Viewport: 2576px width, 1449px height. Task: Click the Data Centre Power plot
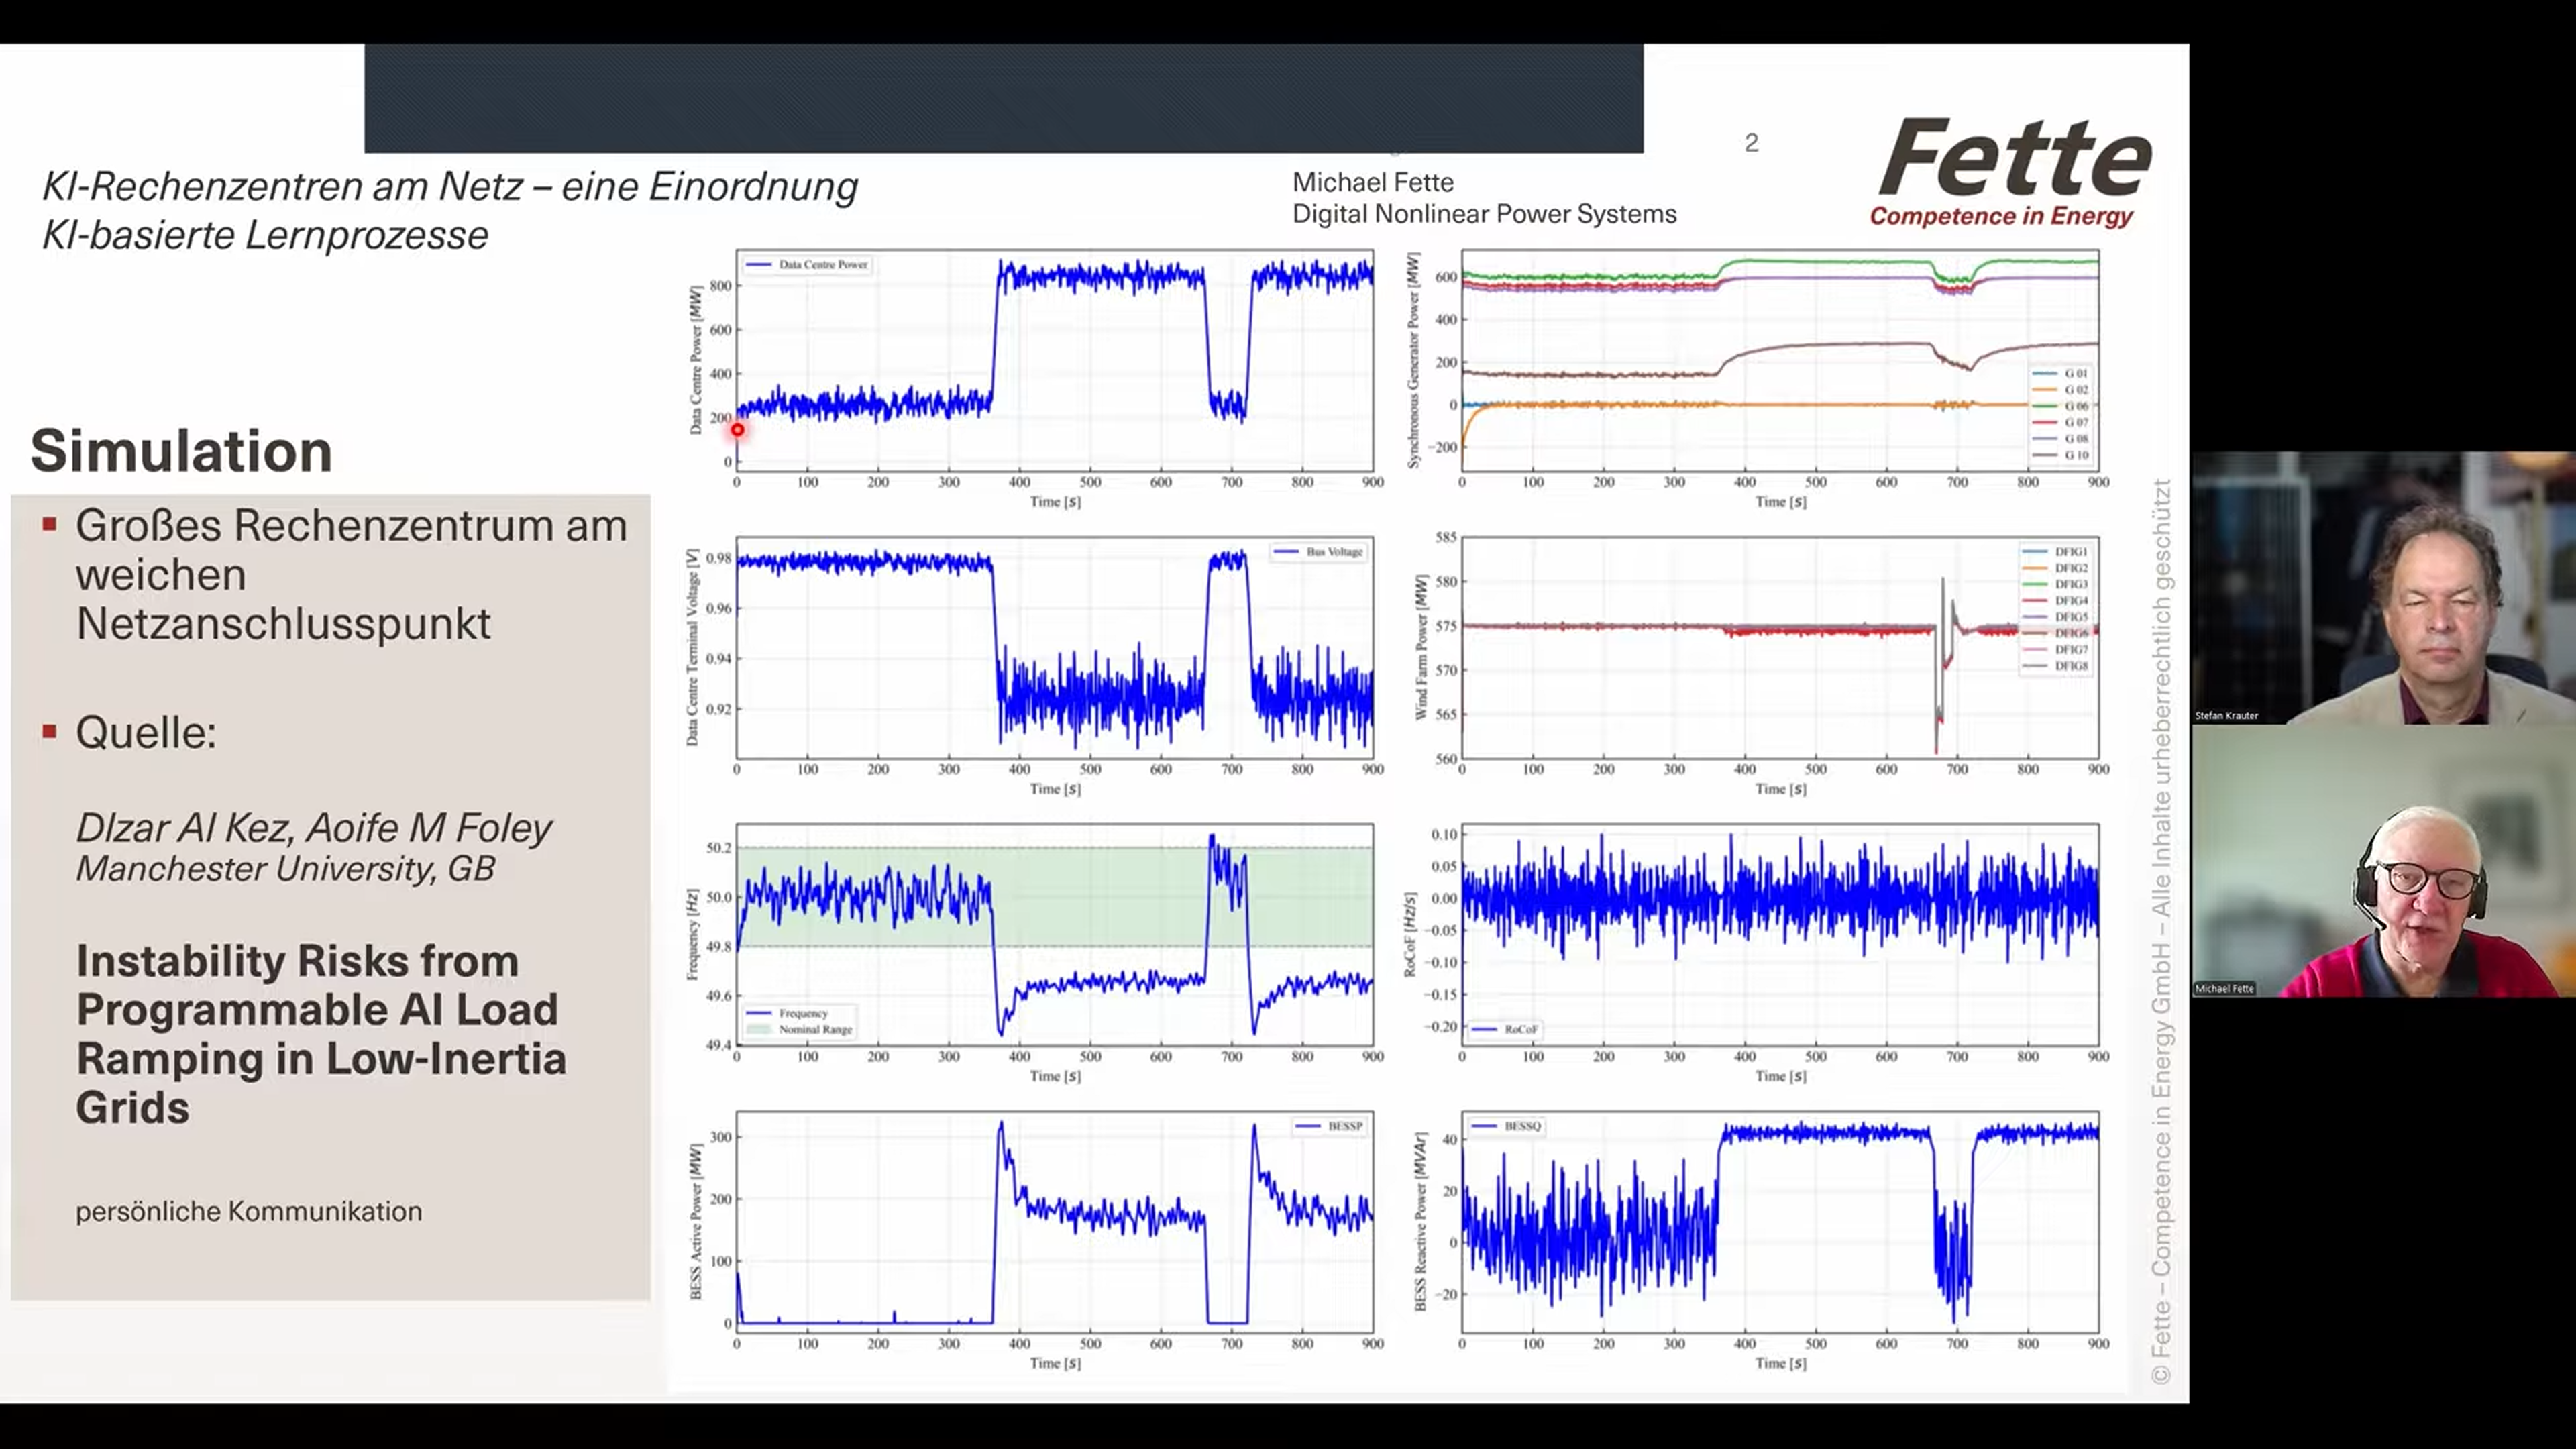(x=1055, y=360)
